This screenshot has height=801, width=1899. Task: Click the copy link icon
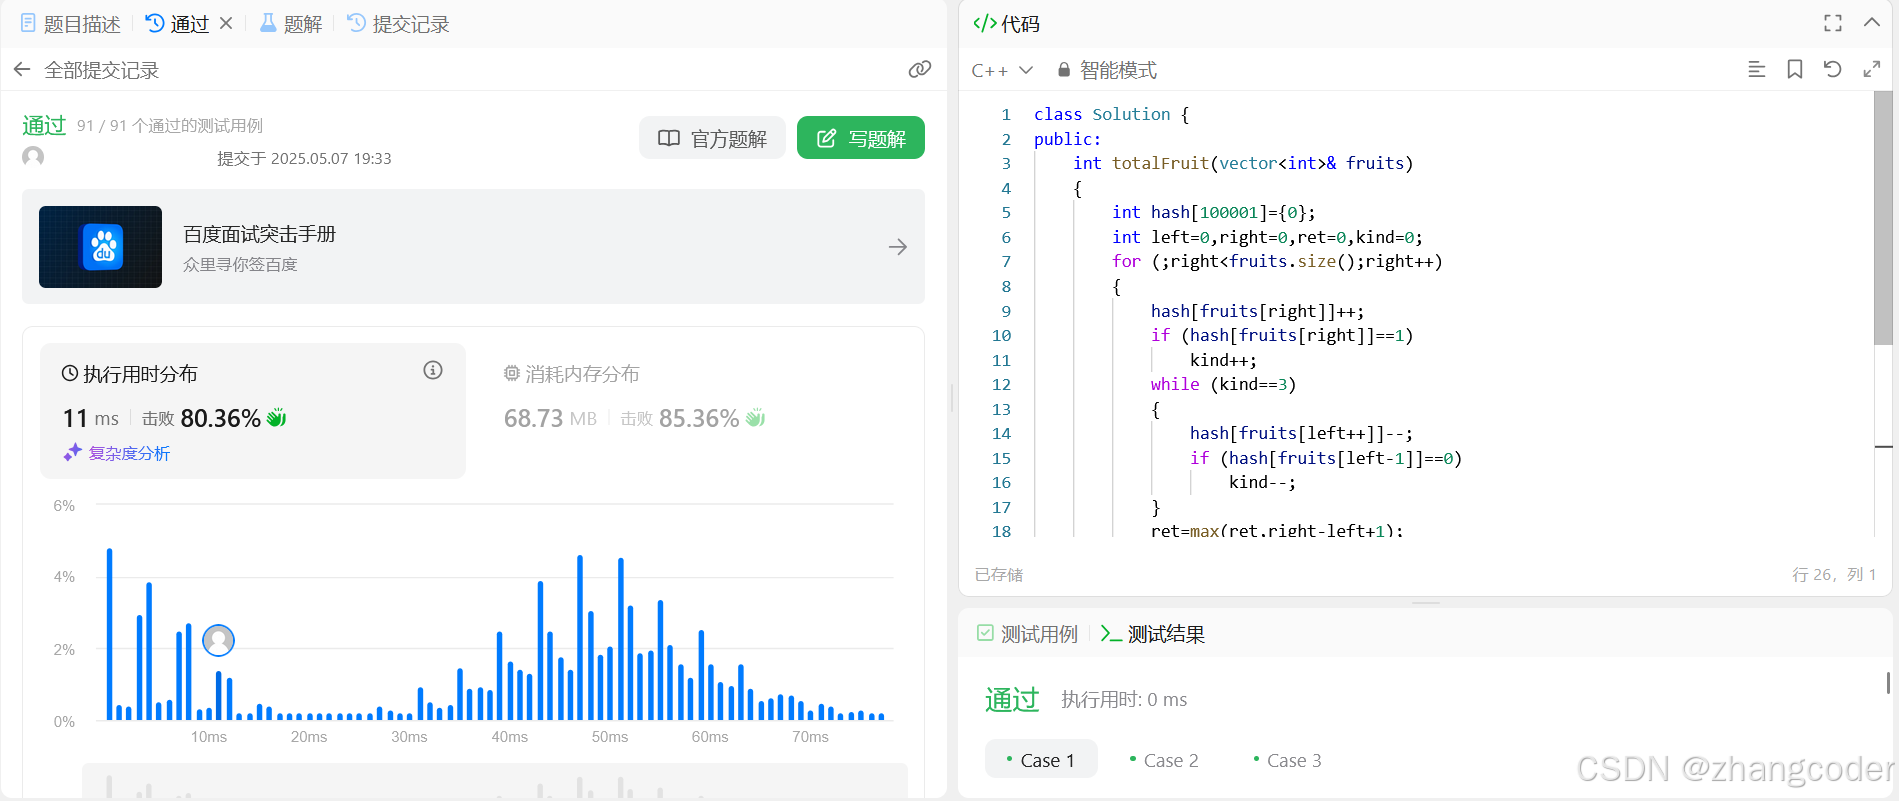click(x=919, y=69)
